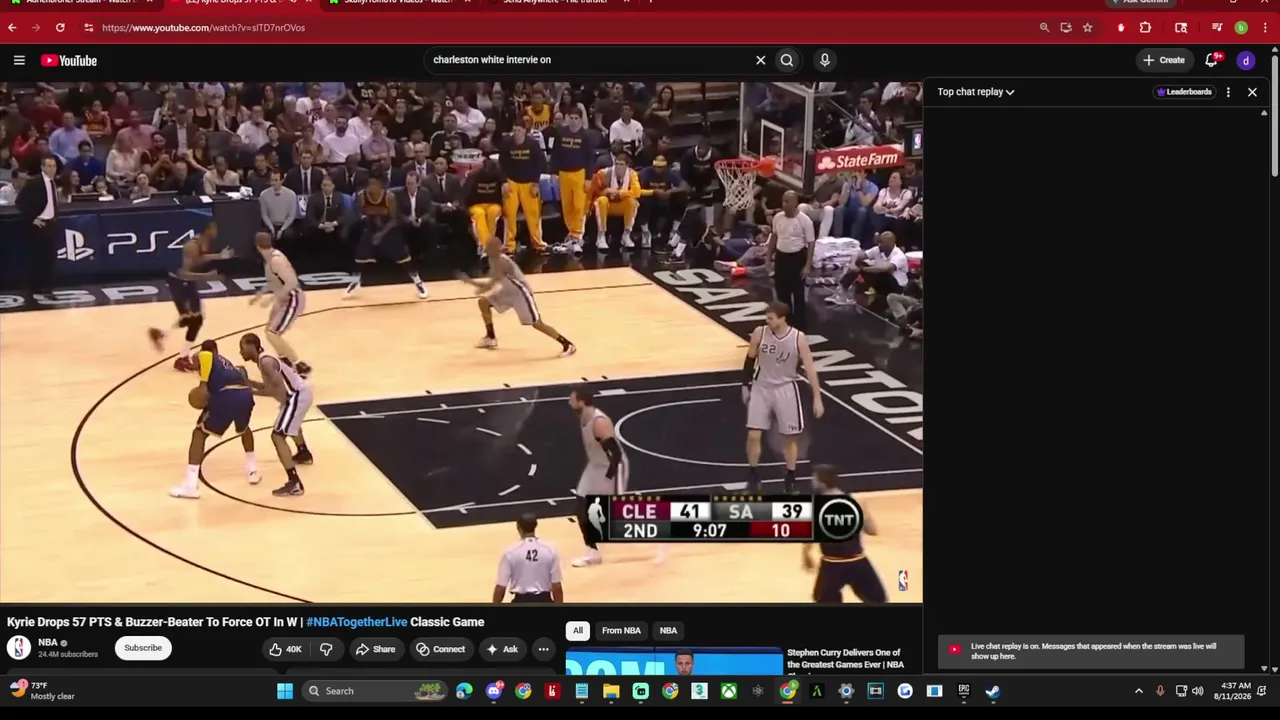Clear the YouTube search text
The image size is (1280, 720).
(760, 60)
